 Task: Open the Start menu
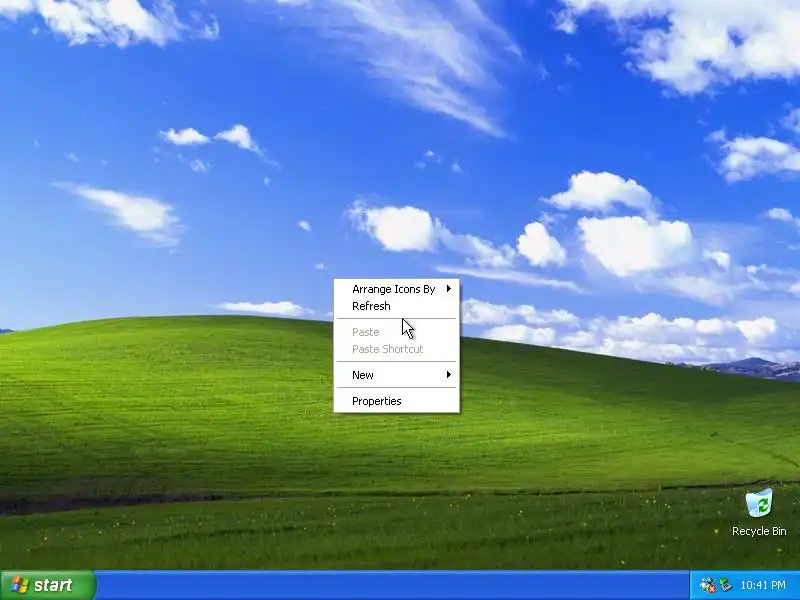(47, 585)
